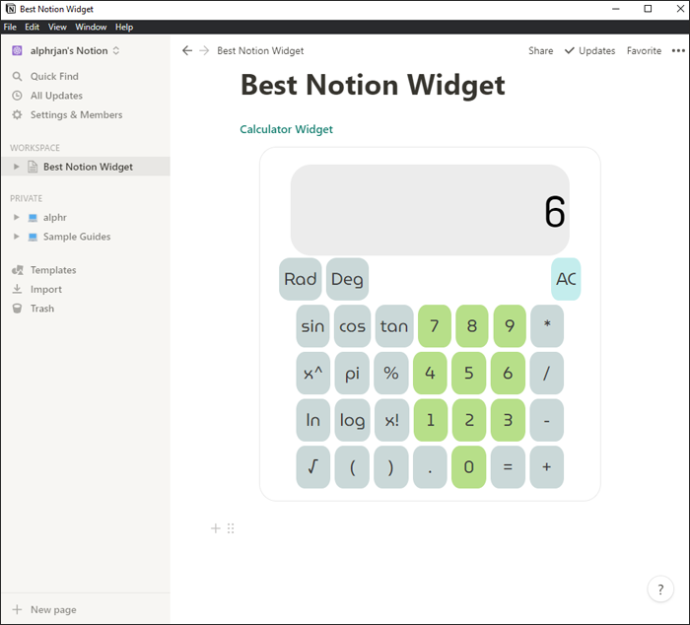This screenshot has width=690, height=625.
Task: Click the computer icon next to Sample Guides
Action: pyautogui.click(x=33, y=237)
